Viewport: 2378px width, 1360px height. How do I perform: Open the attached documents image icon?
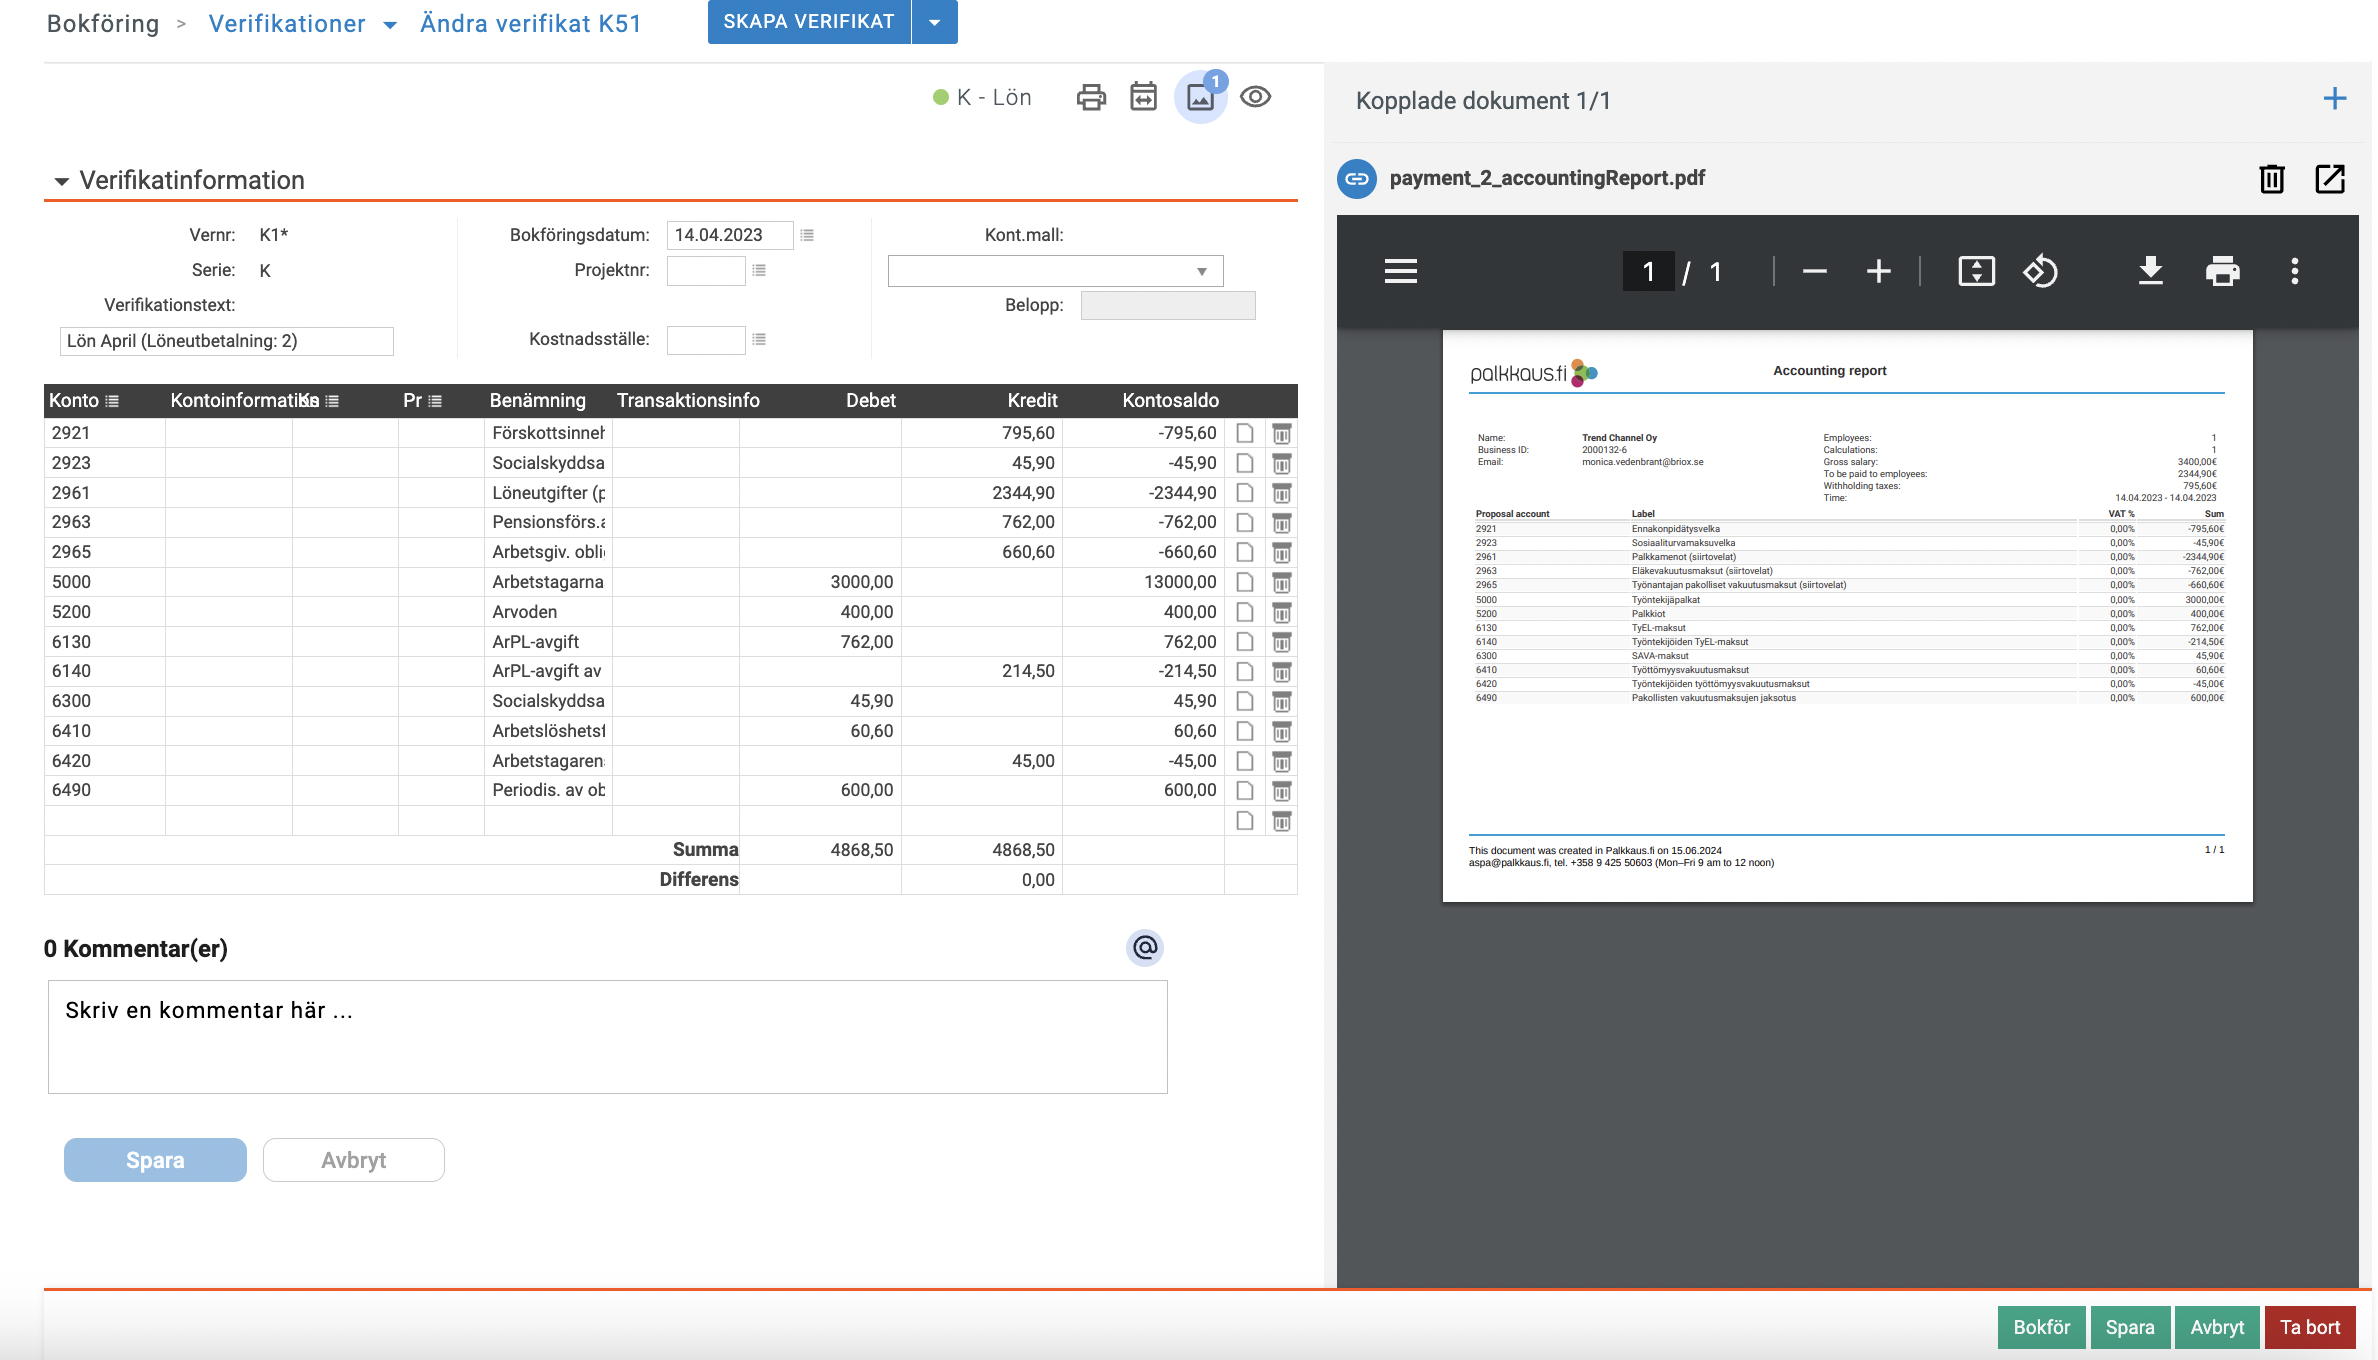[x=1200, y=97]
